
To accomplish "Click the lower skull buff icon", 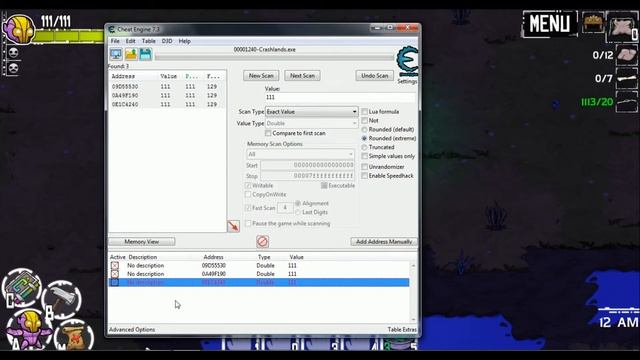I will tap(13, 68).
